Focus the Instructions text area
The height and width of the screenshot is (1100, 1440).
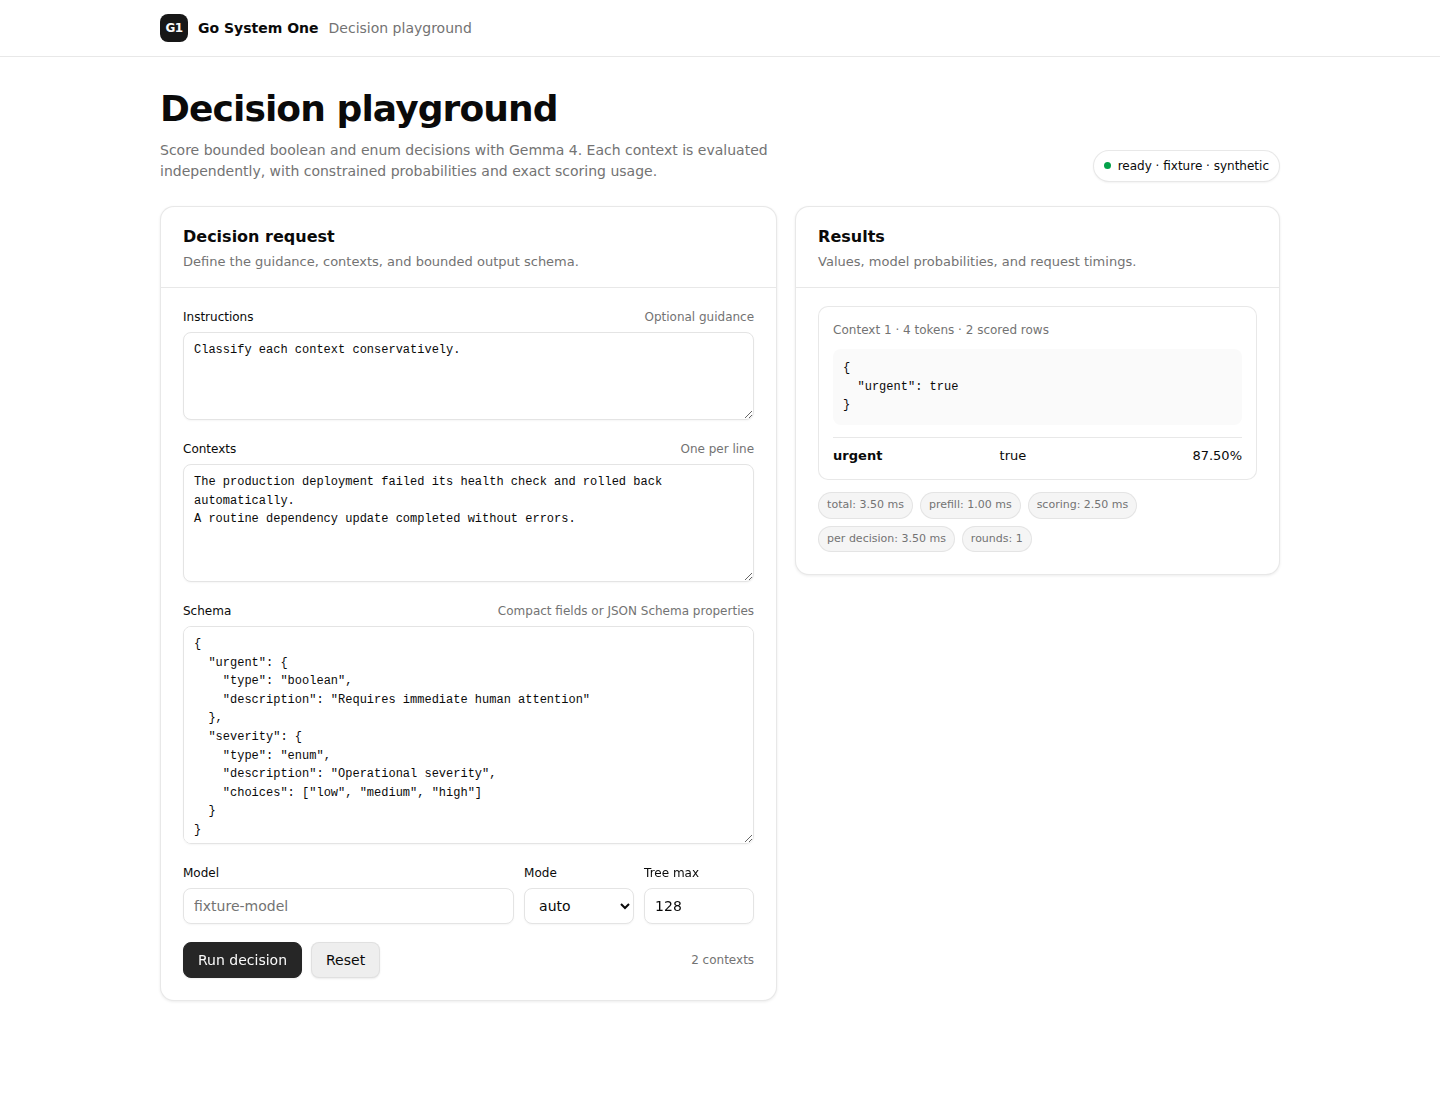(468, 376)
